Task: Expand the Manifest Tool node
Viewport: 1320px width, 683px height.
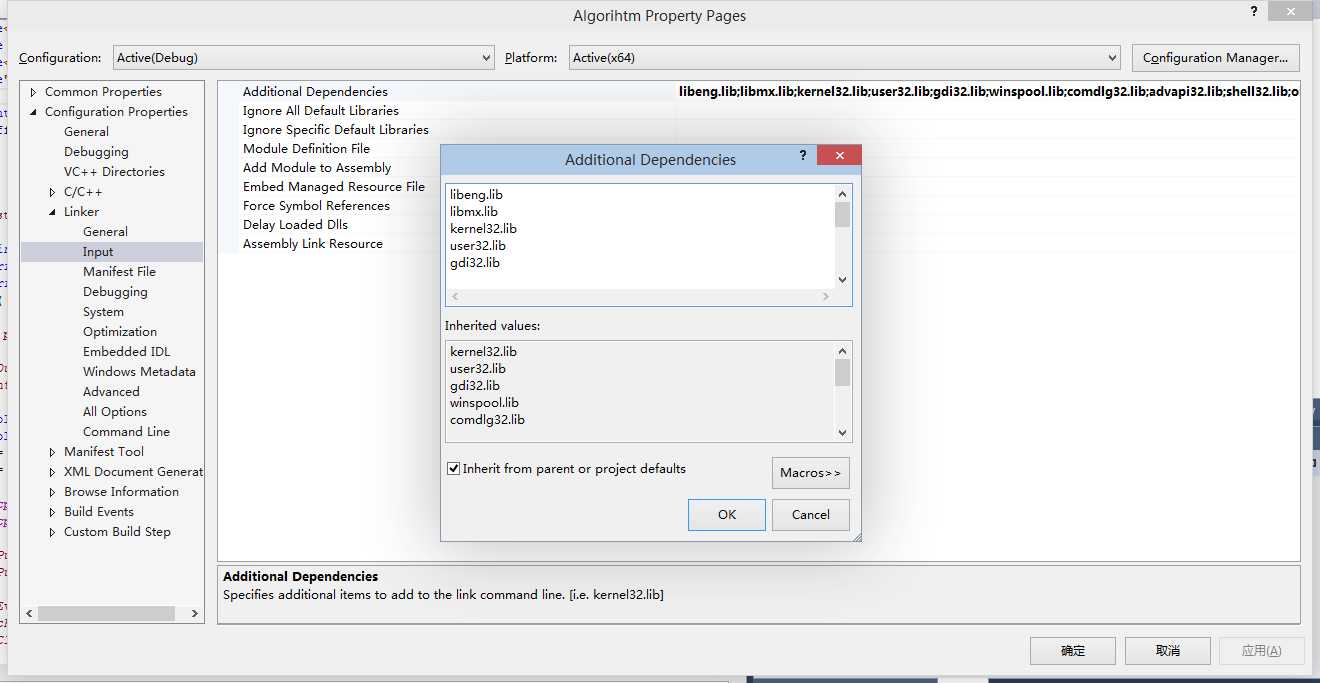Action: click(x=52, y=452)
